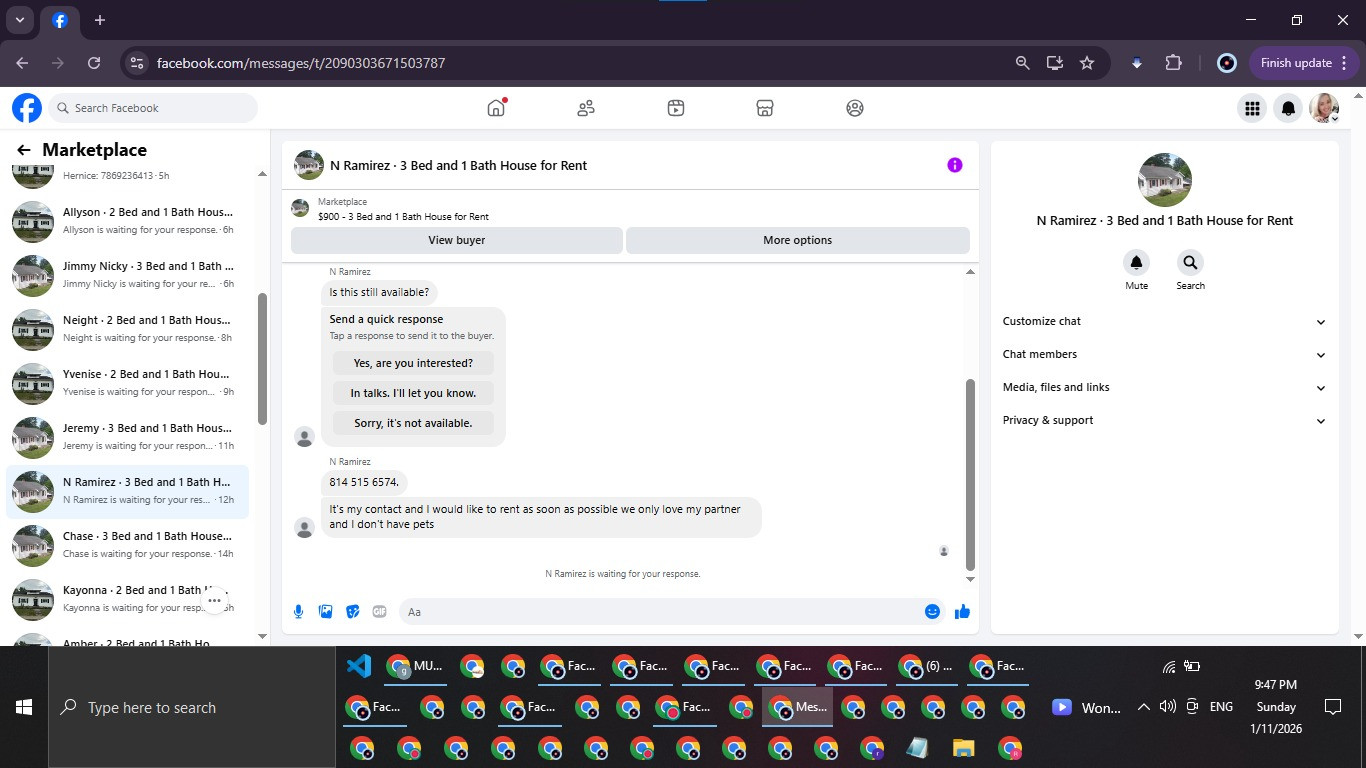Screen dimensions: 1366x768
Task: Open a new Chrome tab
Action: pos(100,20)
